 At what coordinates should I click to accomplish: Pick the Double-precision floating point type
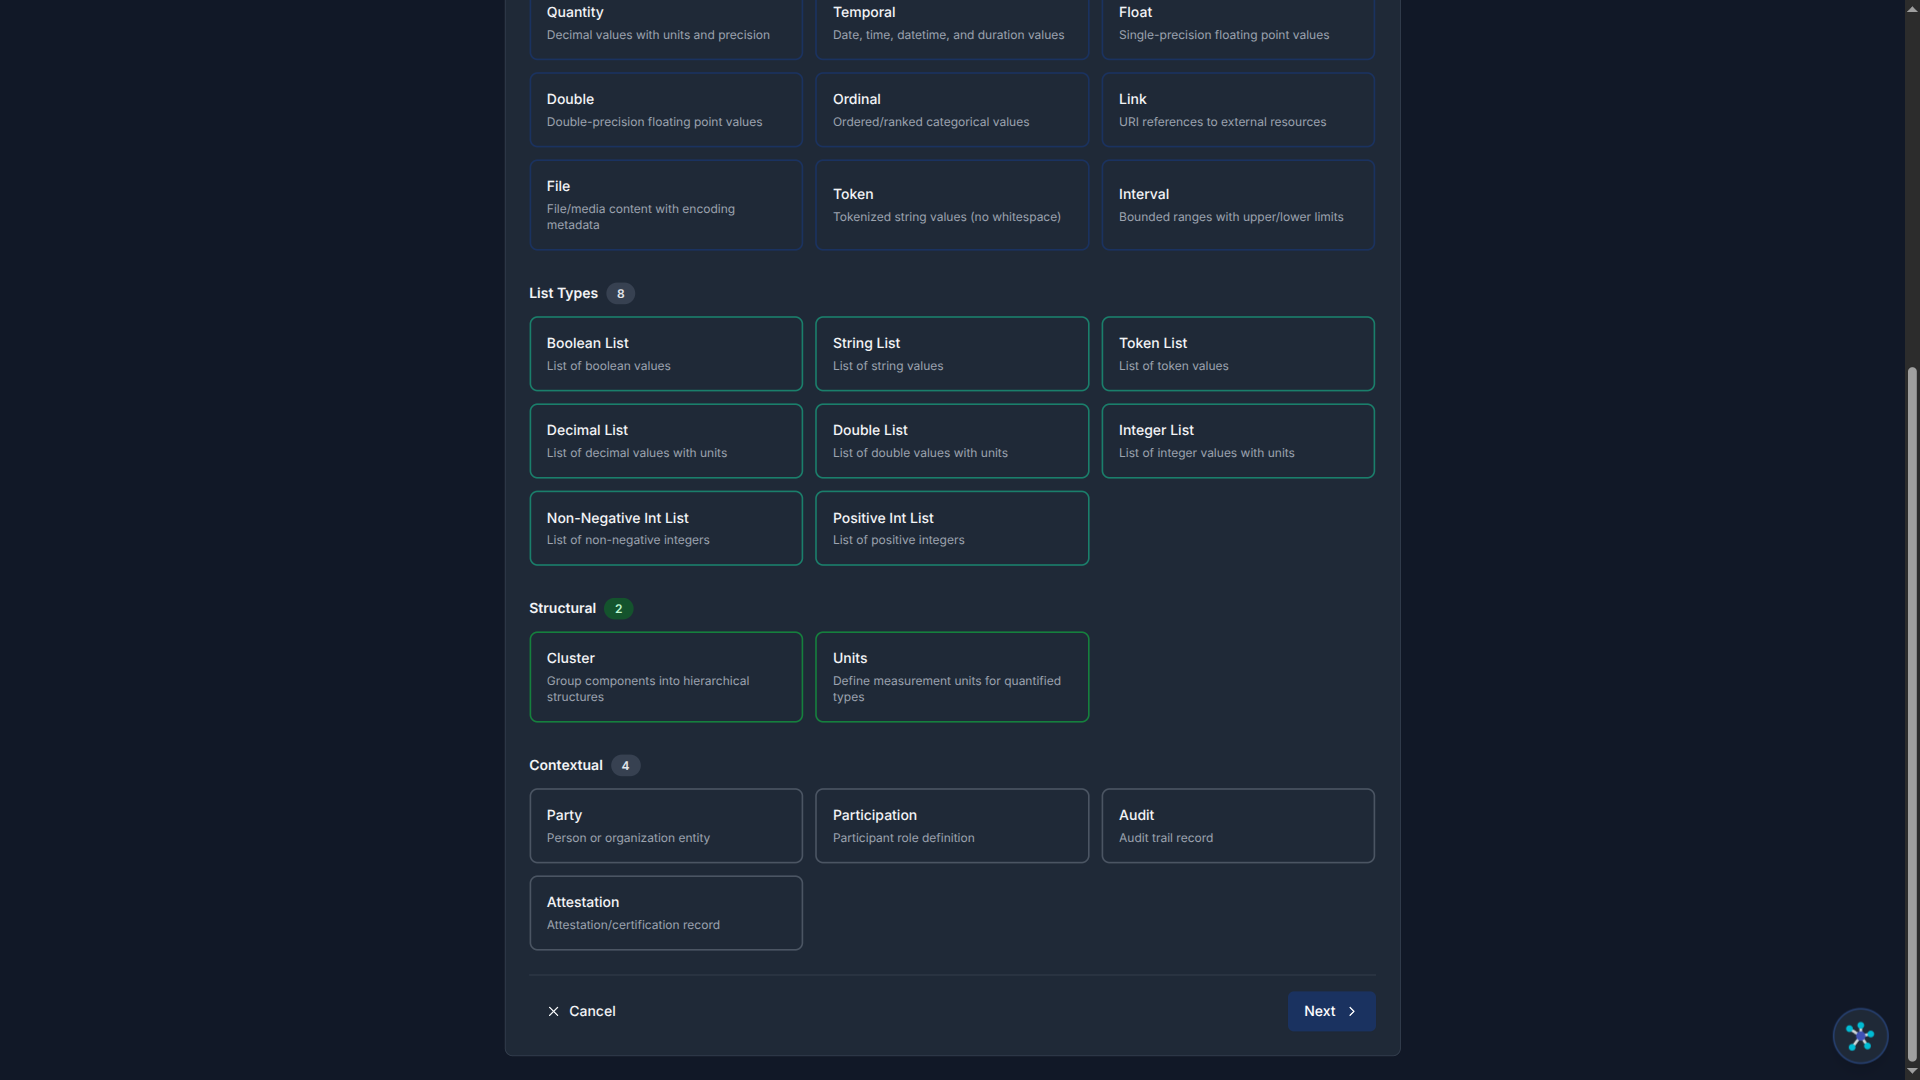click(665, 109)
